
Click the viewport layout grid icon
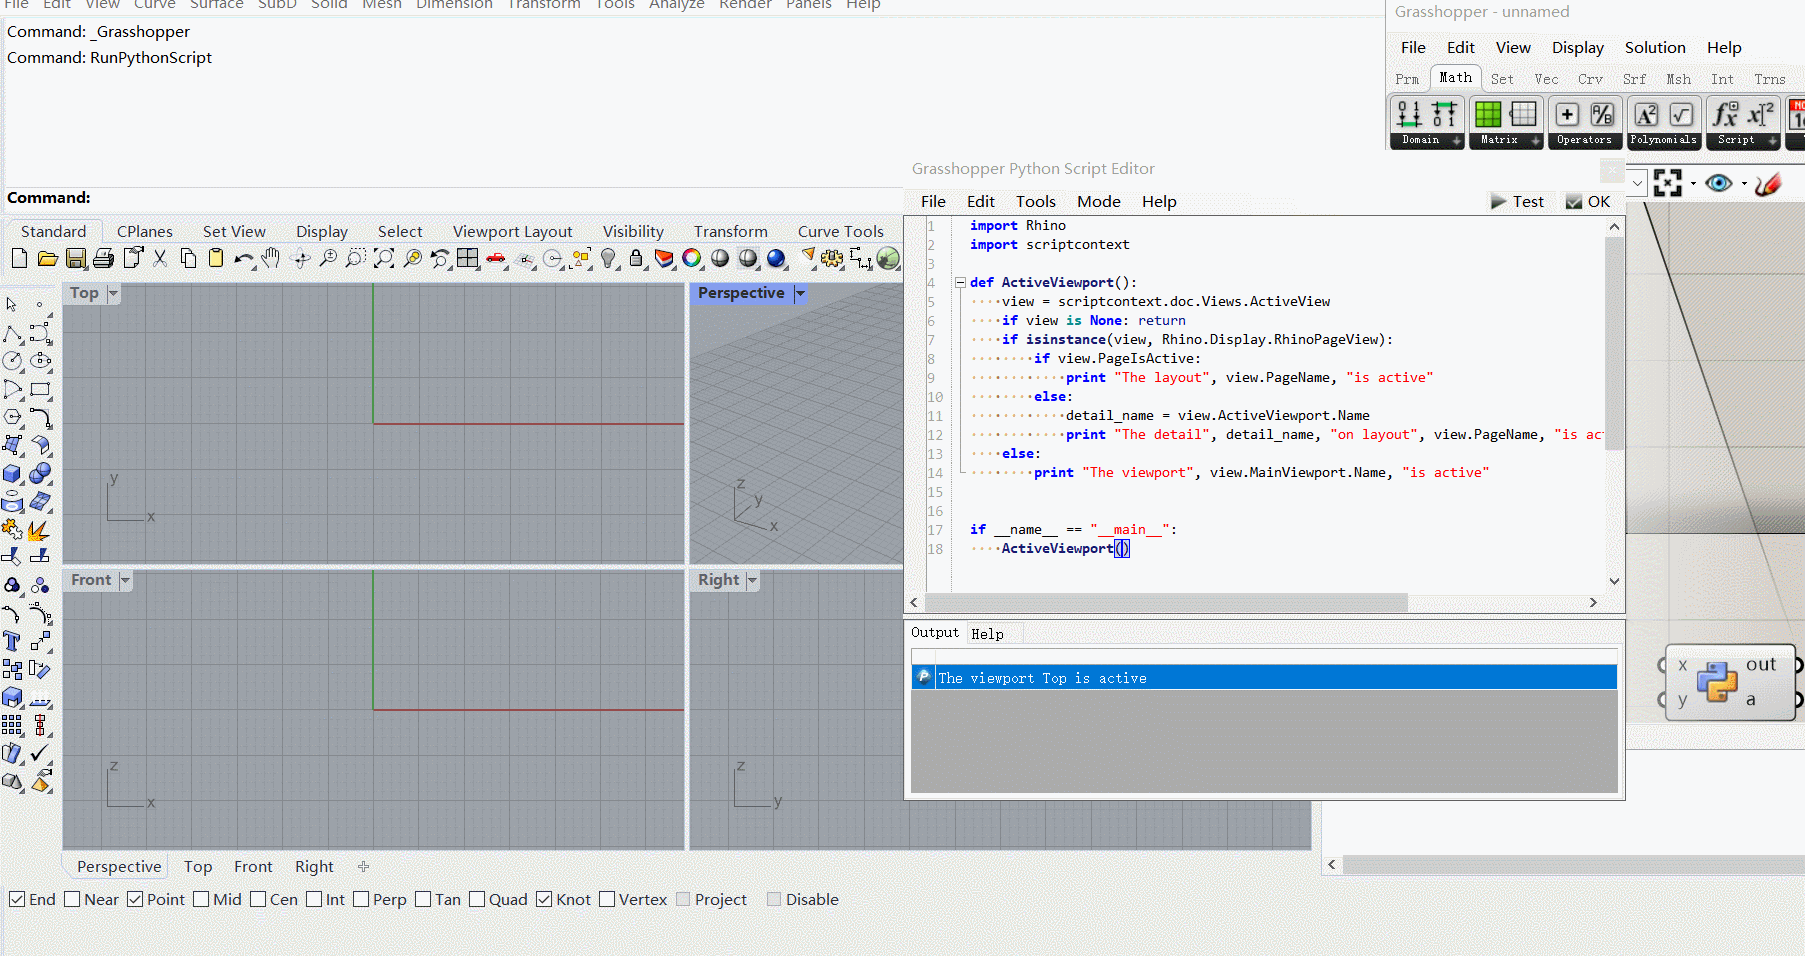click(x=467, y=258)
